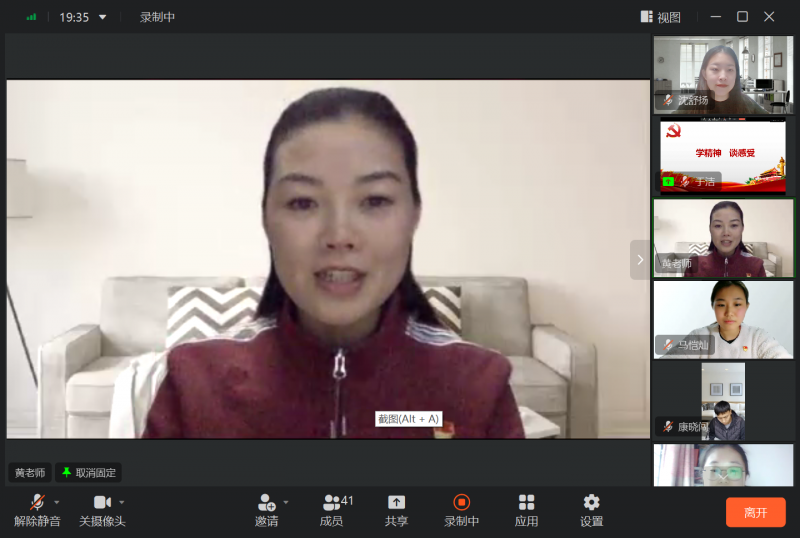The image size is (800, 538).
Task: Open dropdown arrow next to 邀请
Action: tap(286, 502)
